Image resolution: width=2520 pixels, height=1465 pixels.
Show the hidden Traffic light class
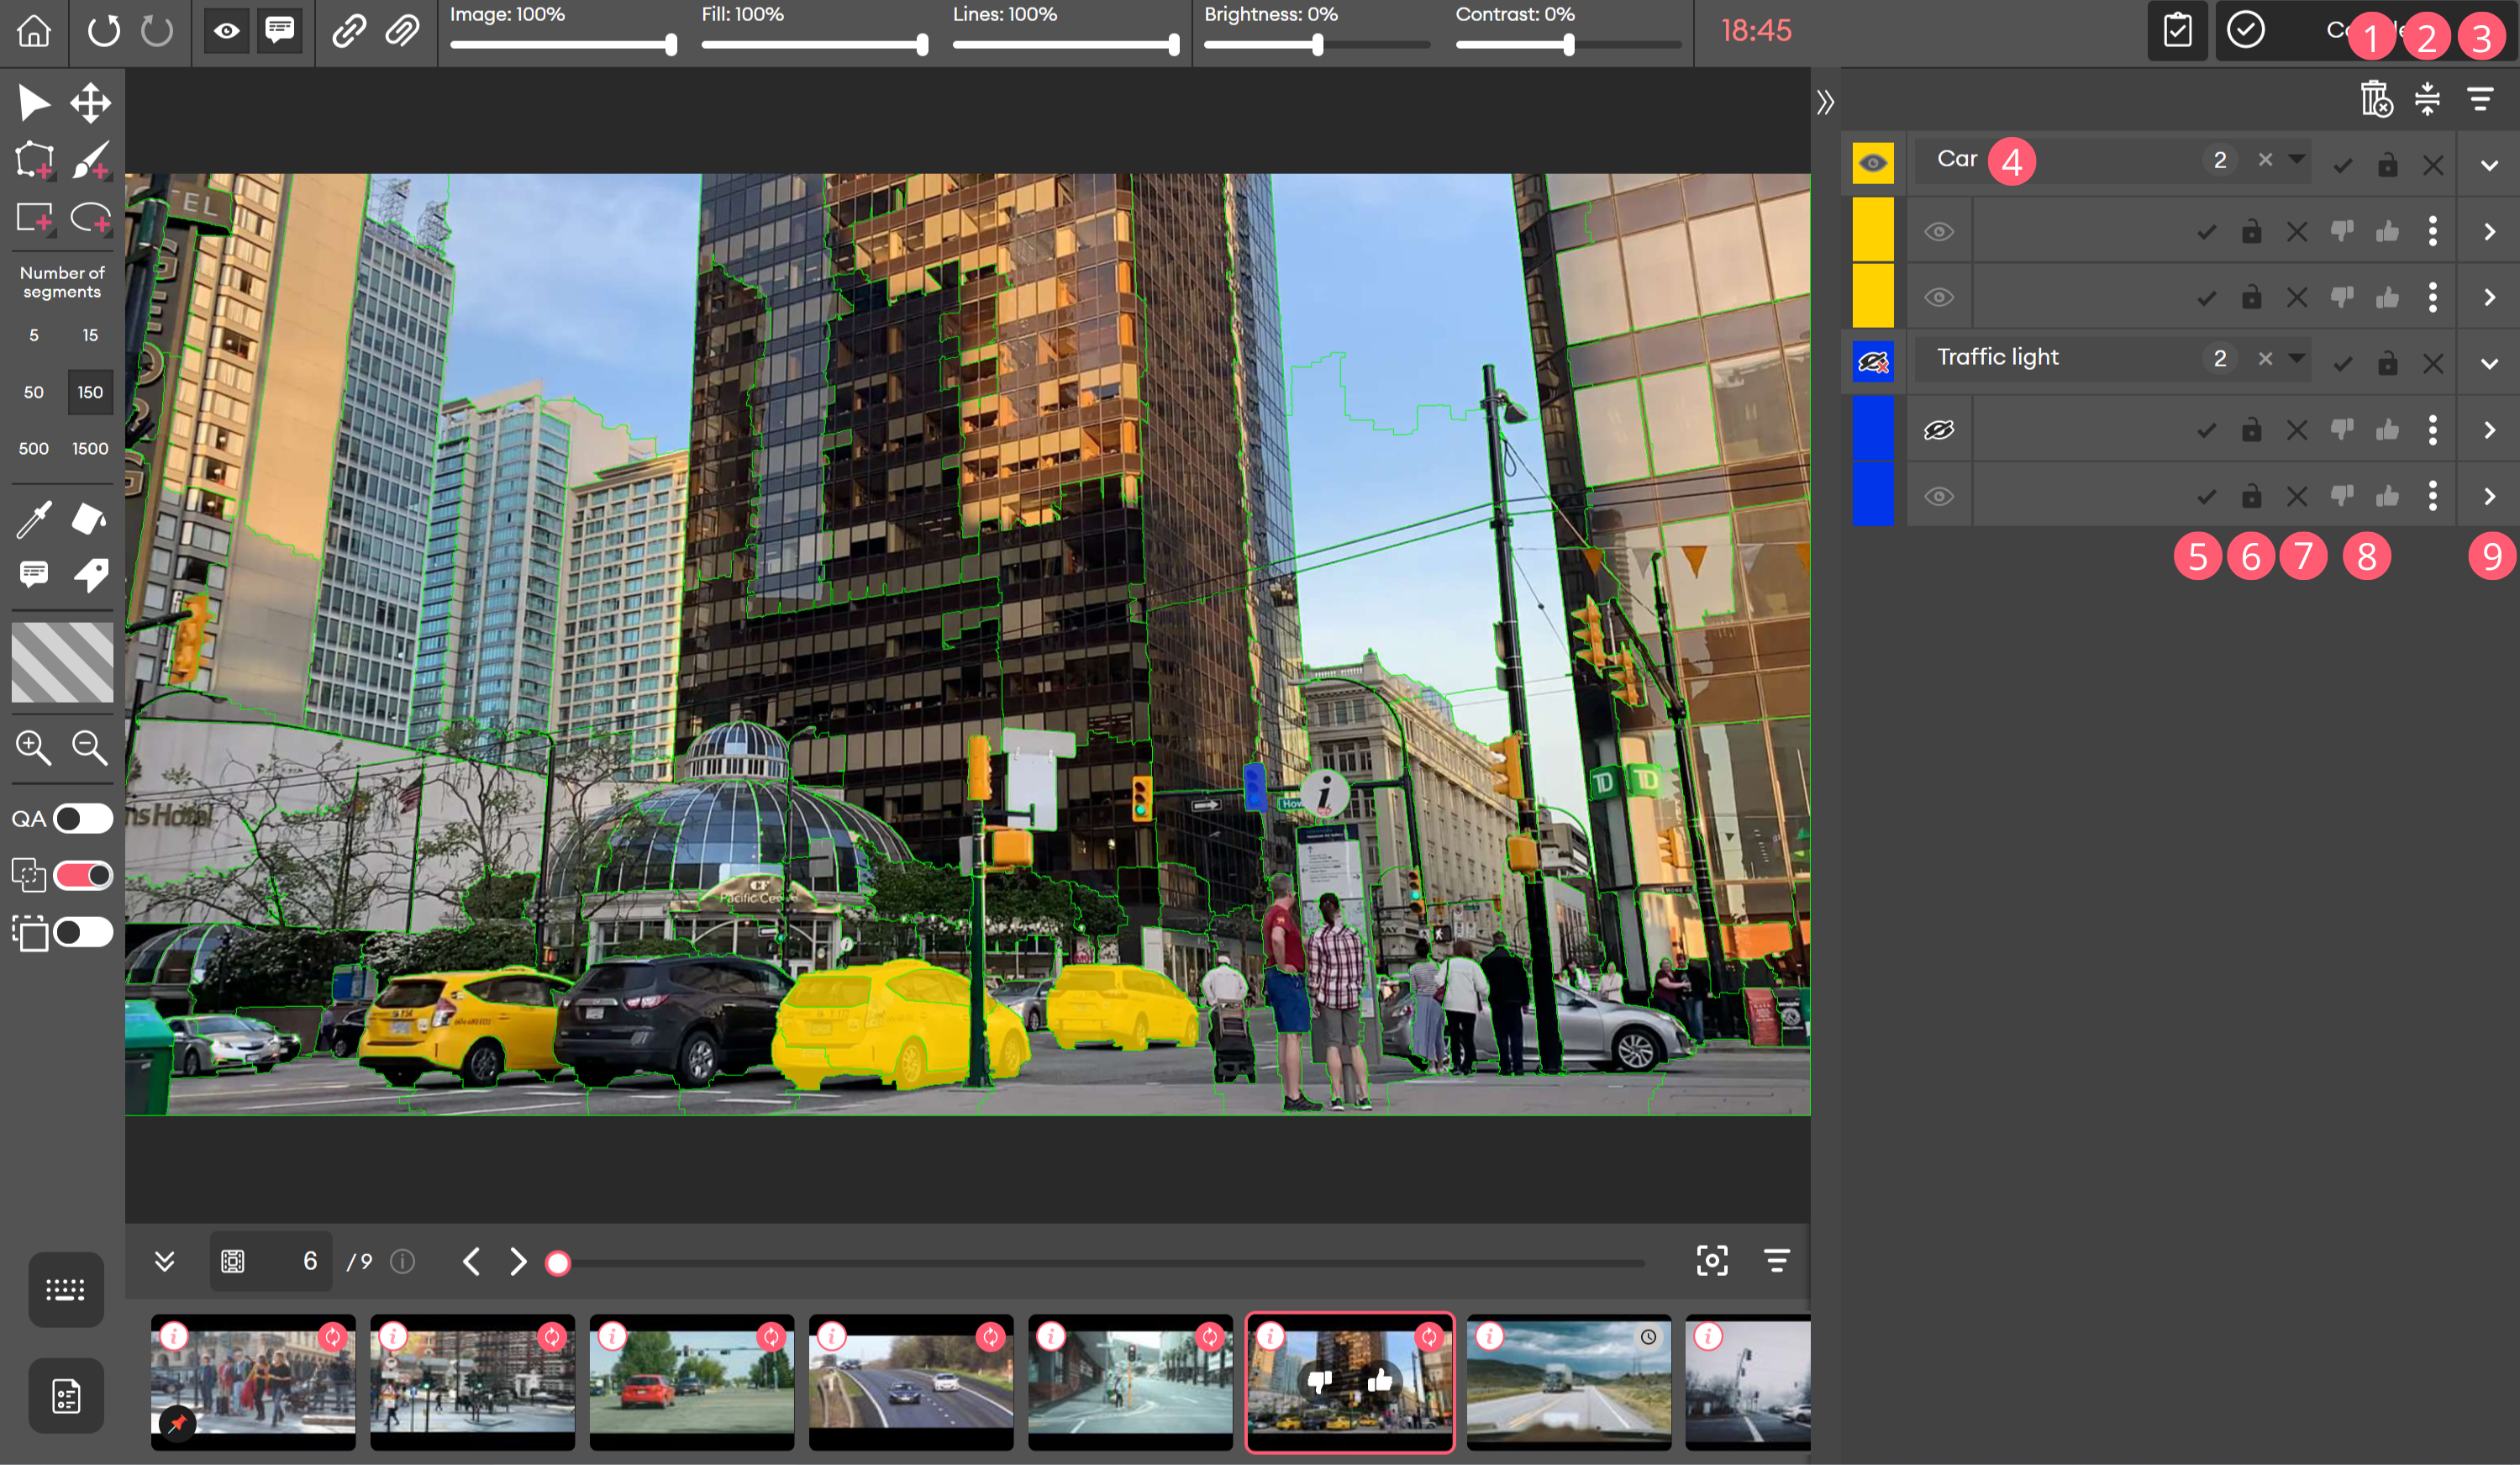1873,362
